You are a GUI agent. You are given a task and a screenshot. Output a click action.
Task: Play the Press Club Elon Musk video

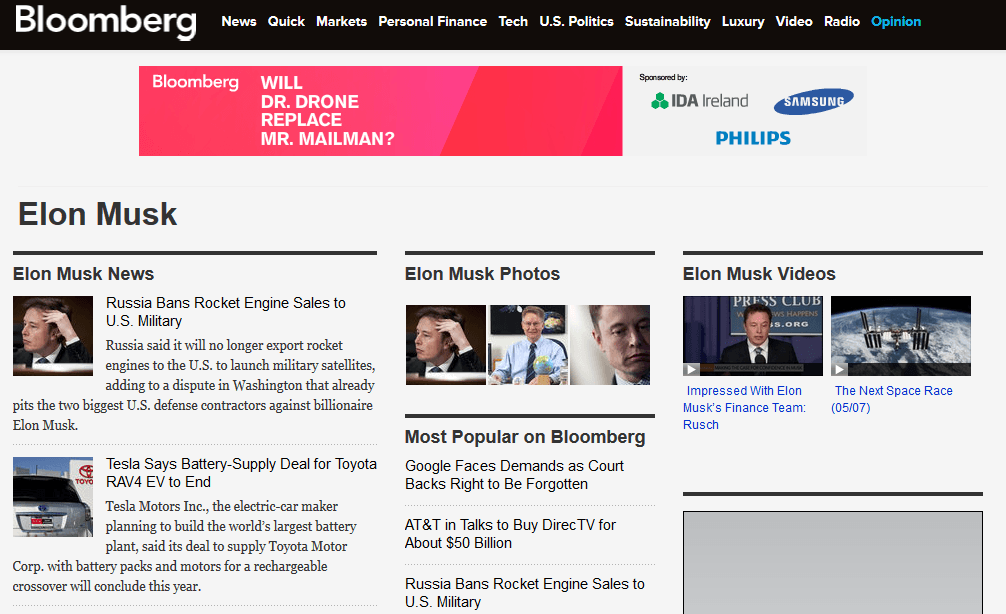[753, 336]
